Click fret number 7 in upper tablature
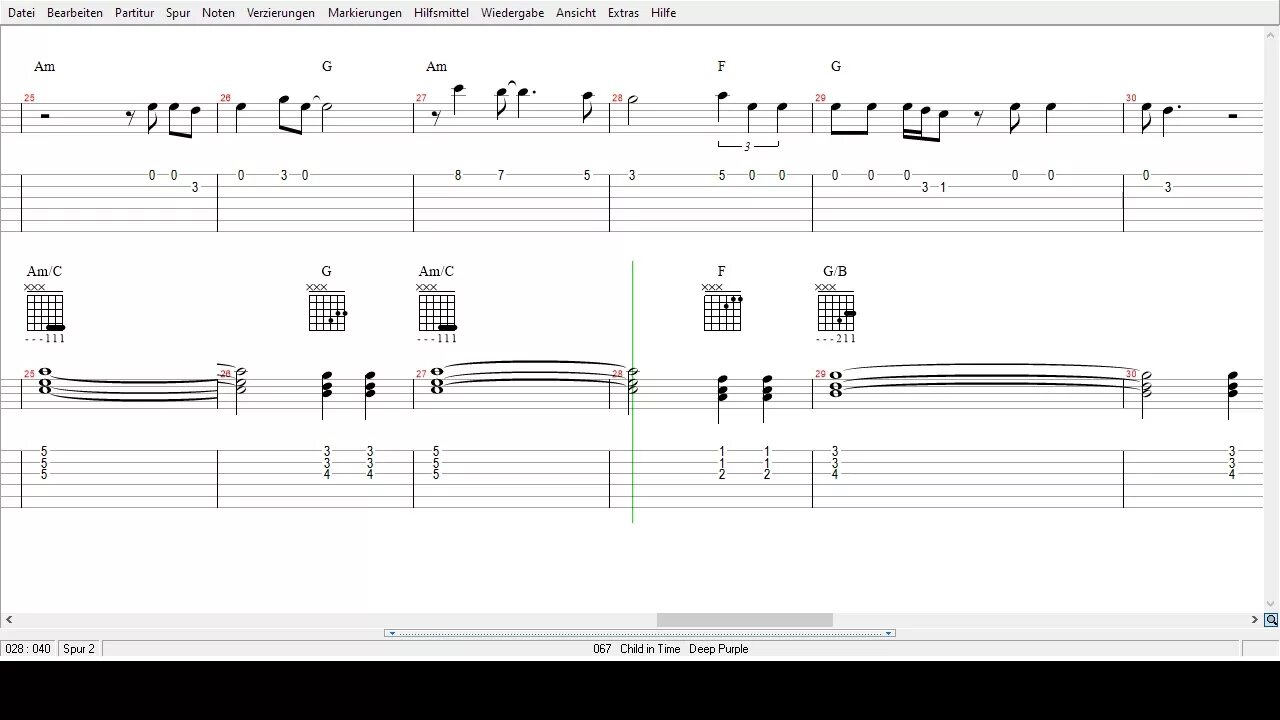Screen dimensions: 1280x720 point(501,175)
